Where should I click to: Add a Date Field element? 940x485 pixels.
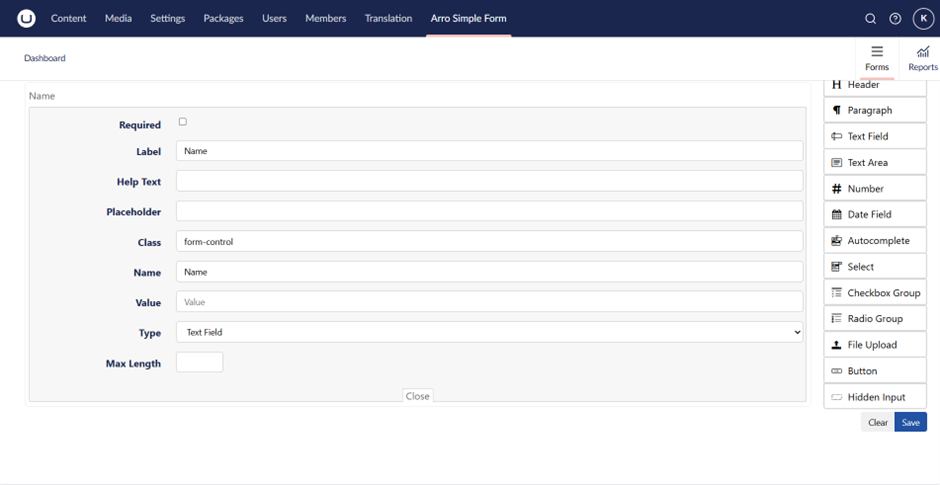tap(875, 215)
